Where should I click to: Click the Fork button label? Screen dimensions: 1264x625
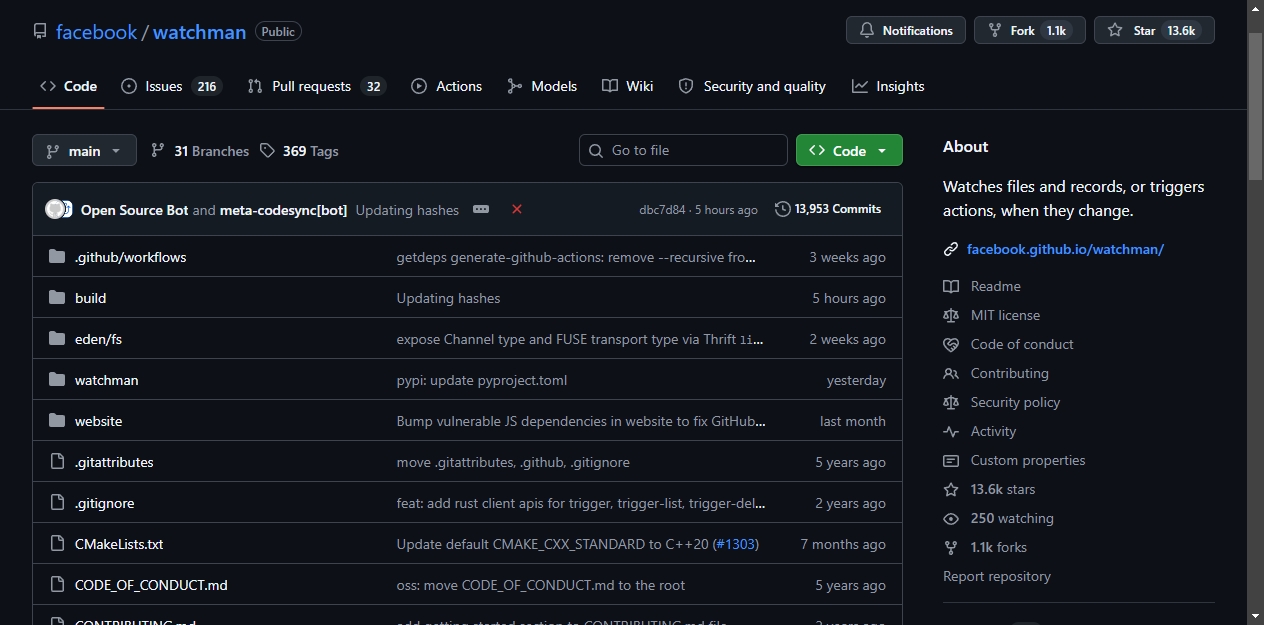tap(1022, 31)
